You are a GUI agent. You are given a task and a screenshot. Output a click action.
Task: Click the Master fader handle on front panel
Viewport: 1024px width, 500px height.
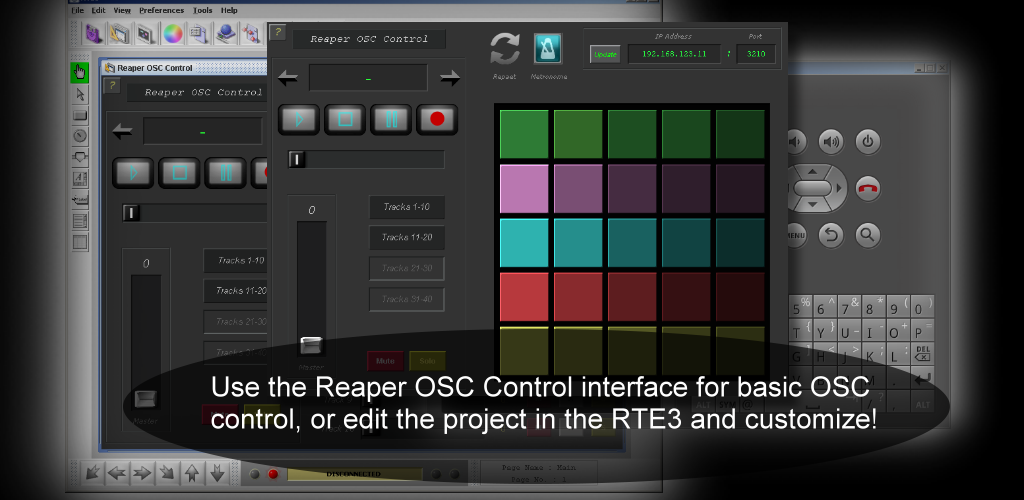coord(312,346)
